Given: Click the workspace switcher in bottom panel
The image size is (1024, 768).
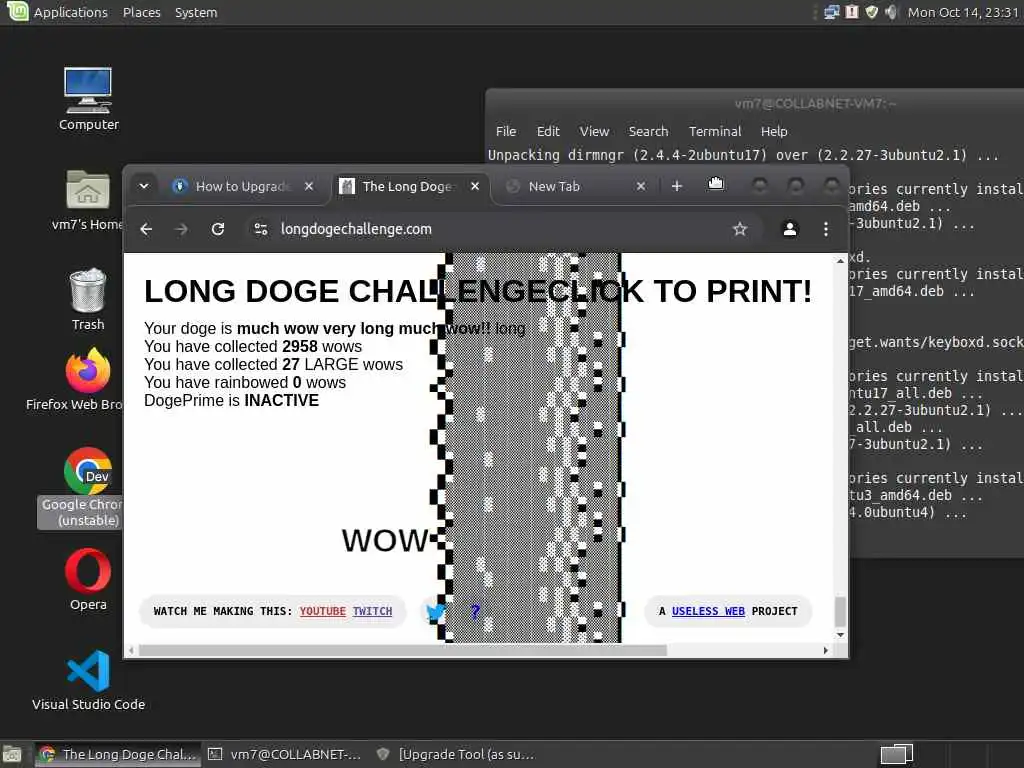Looking at the screenshot, I should coord(897,754).
